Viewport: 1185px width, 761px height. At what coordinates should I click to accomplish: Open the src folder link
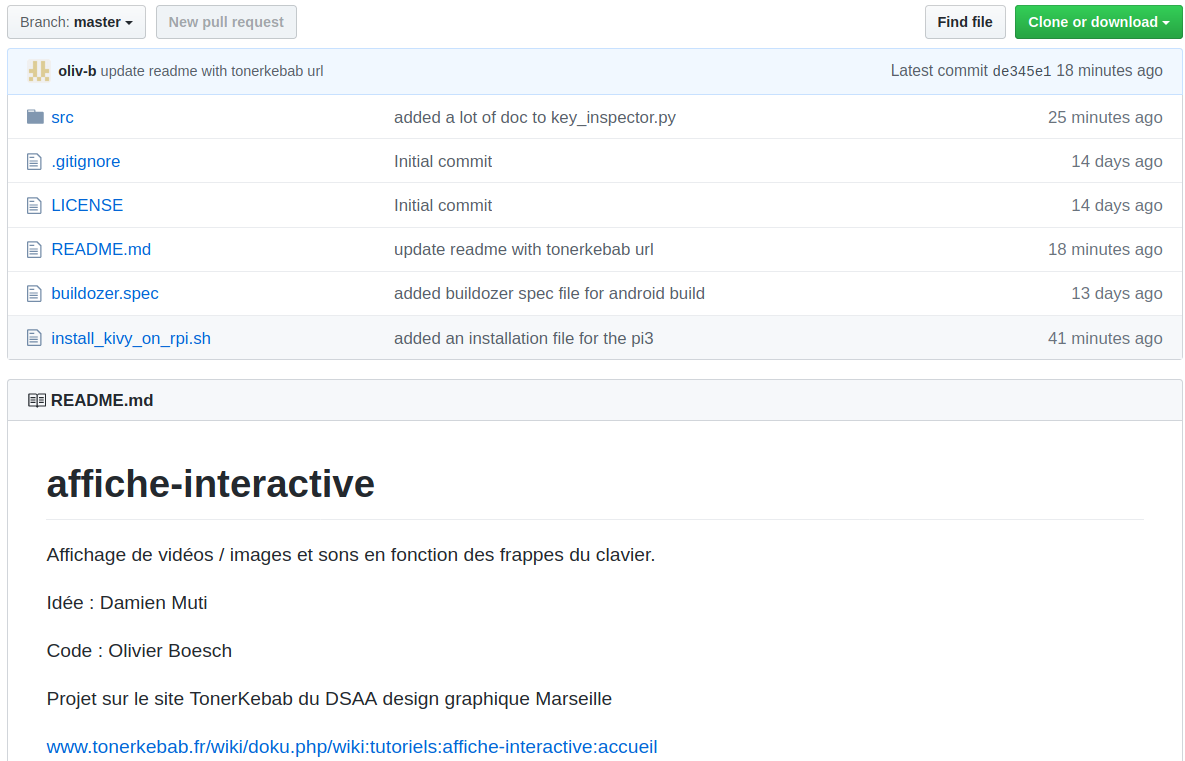pos(62,117)
